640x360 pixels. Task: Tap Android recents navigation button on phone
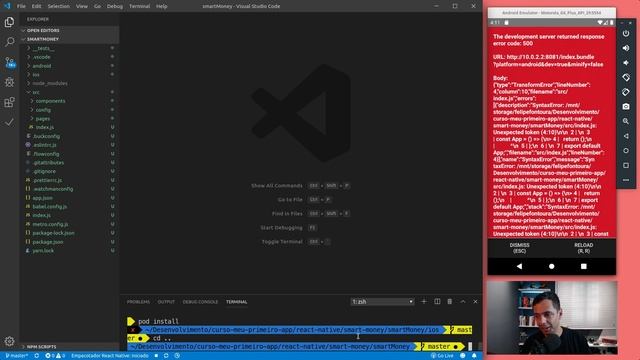click(x=584, y=266)
